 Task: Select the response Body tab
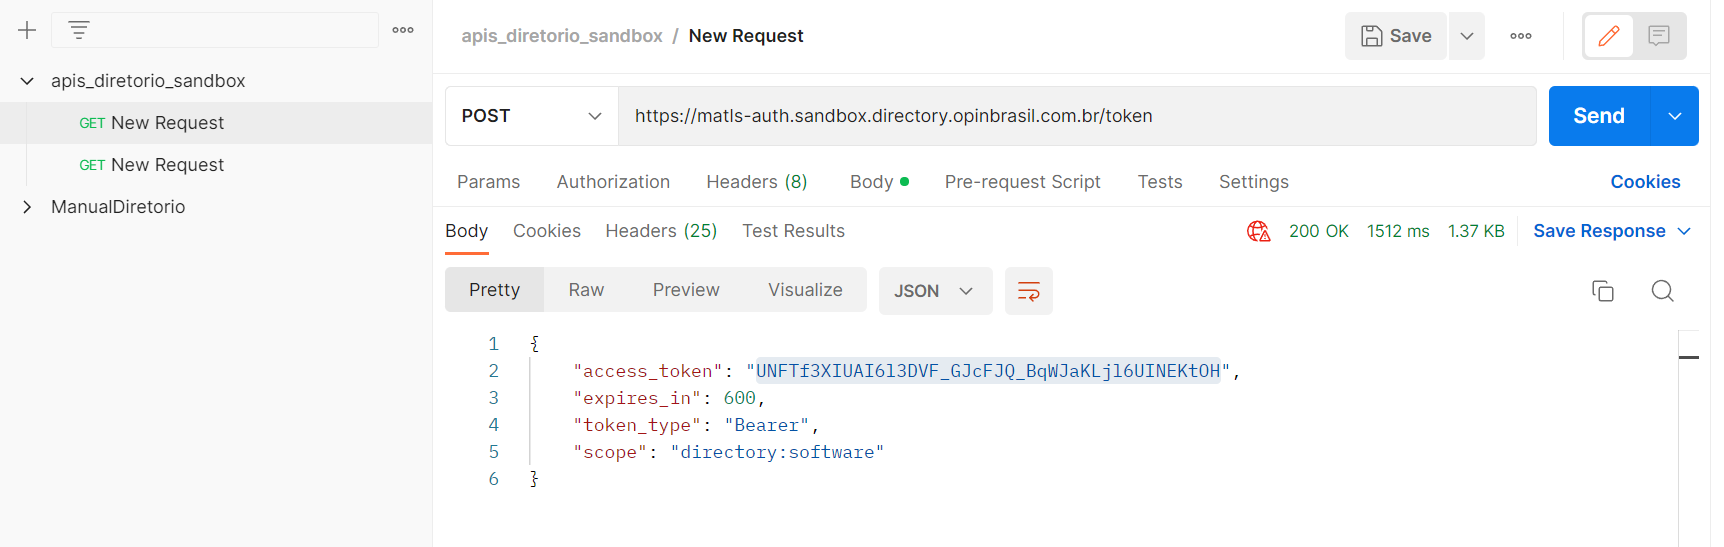pos(467,231)
